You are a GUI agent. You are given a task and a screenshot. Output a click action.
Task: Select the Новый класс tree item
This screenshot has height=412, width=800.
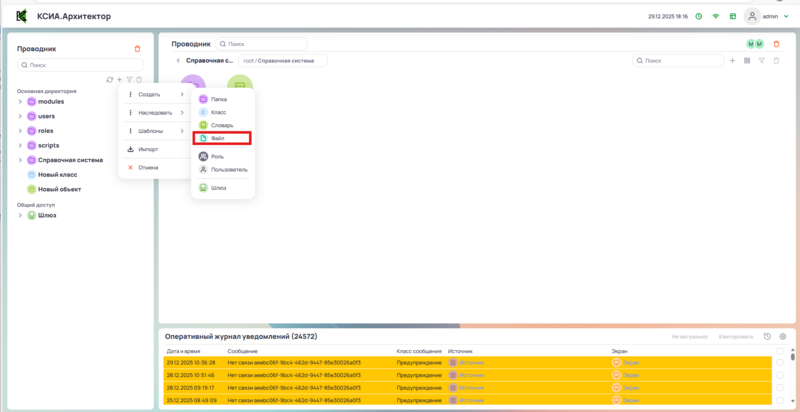point(58,174)
